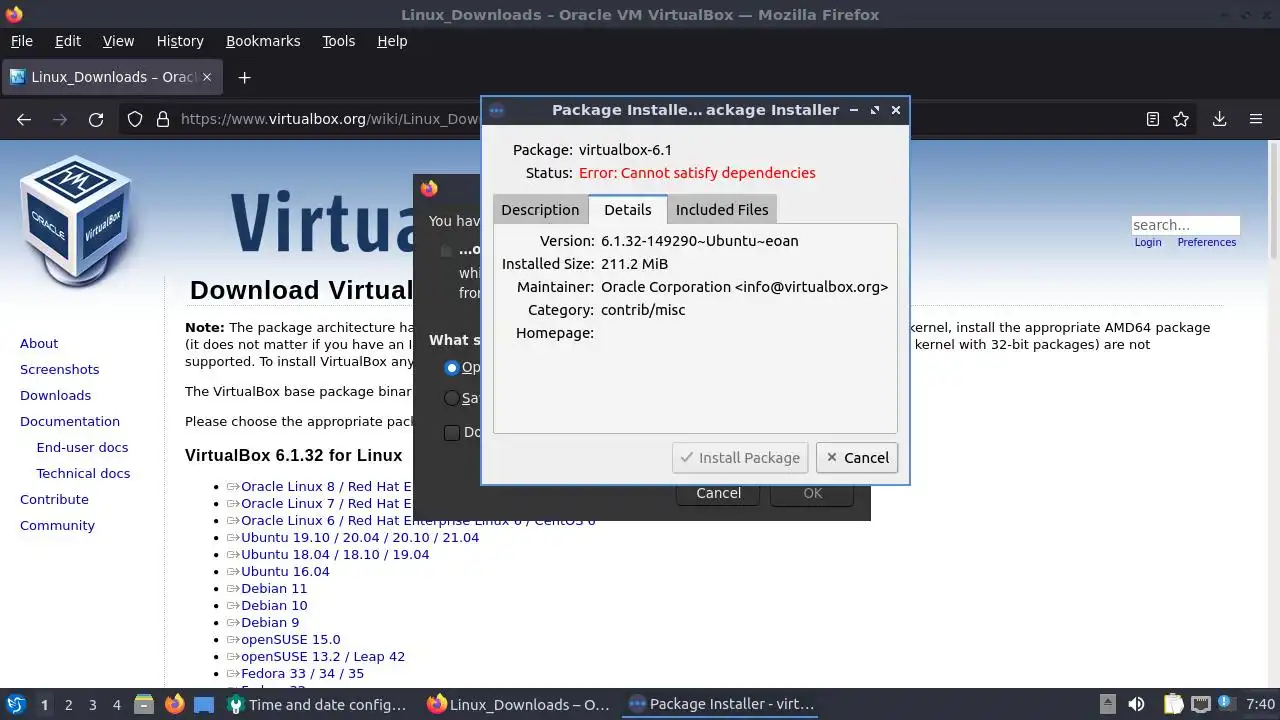Toggle reader view icon in address bar

coord(1153,119)
